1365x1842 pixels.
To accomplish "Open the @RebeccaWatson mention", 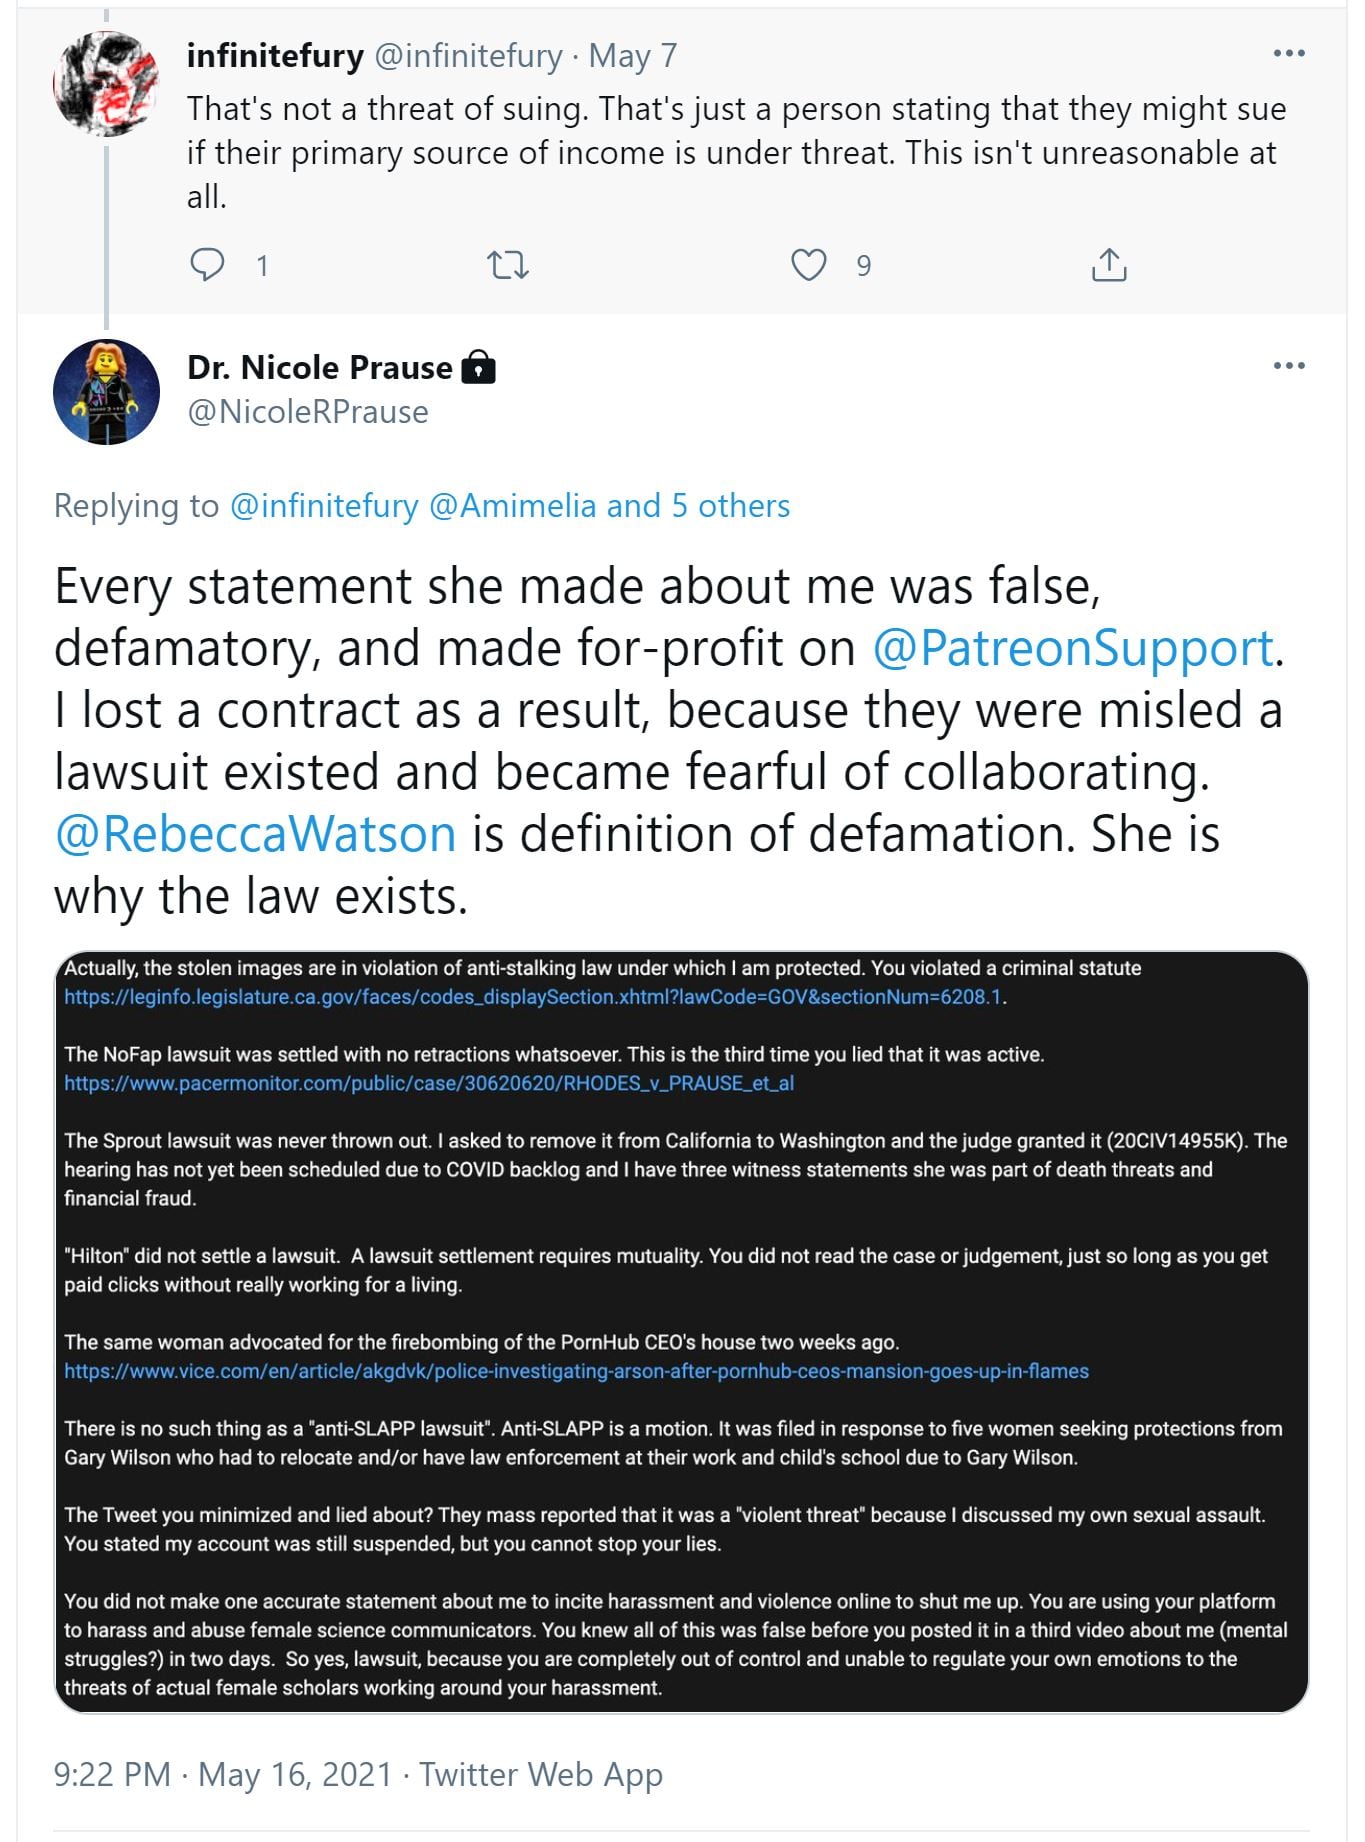I will (x=256, y=834).
